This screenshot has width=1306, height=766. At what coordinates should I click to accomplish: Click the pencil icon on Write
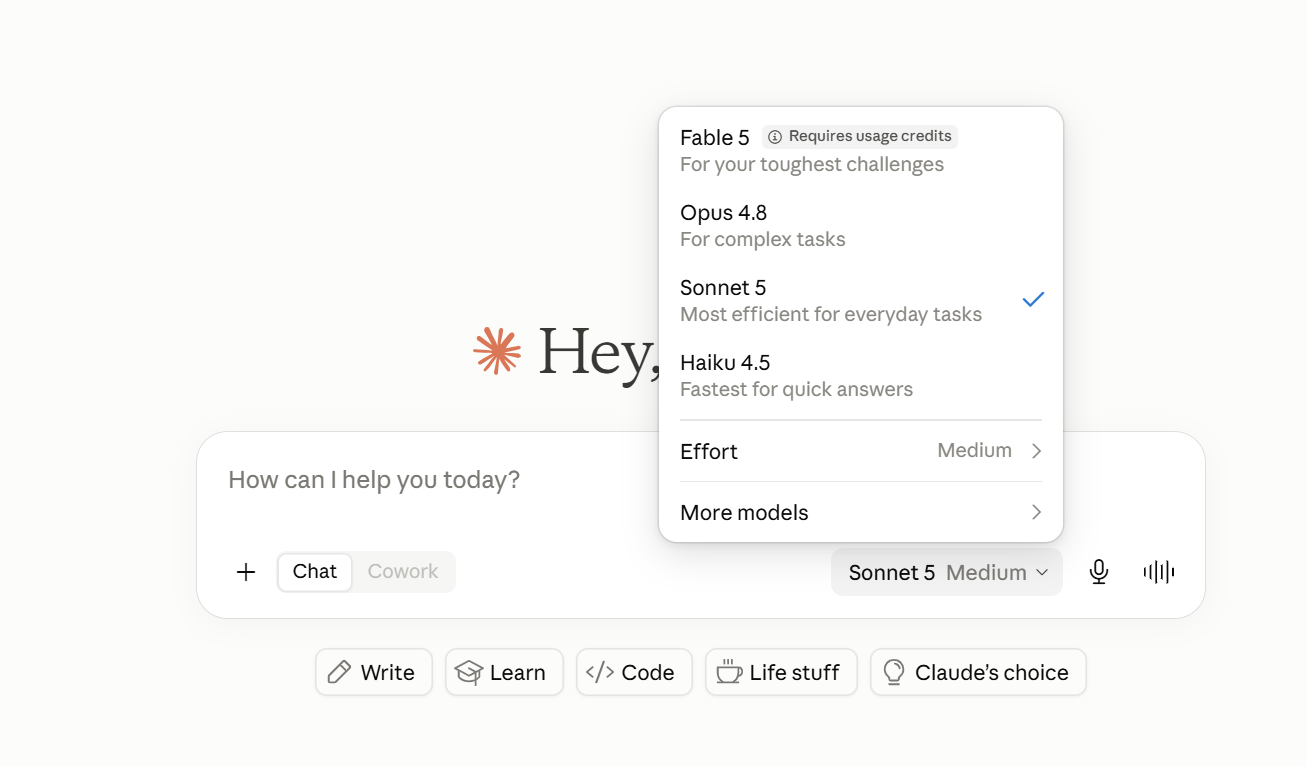pos(340,672)
